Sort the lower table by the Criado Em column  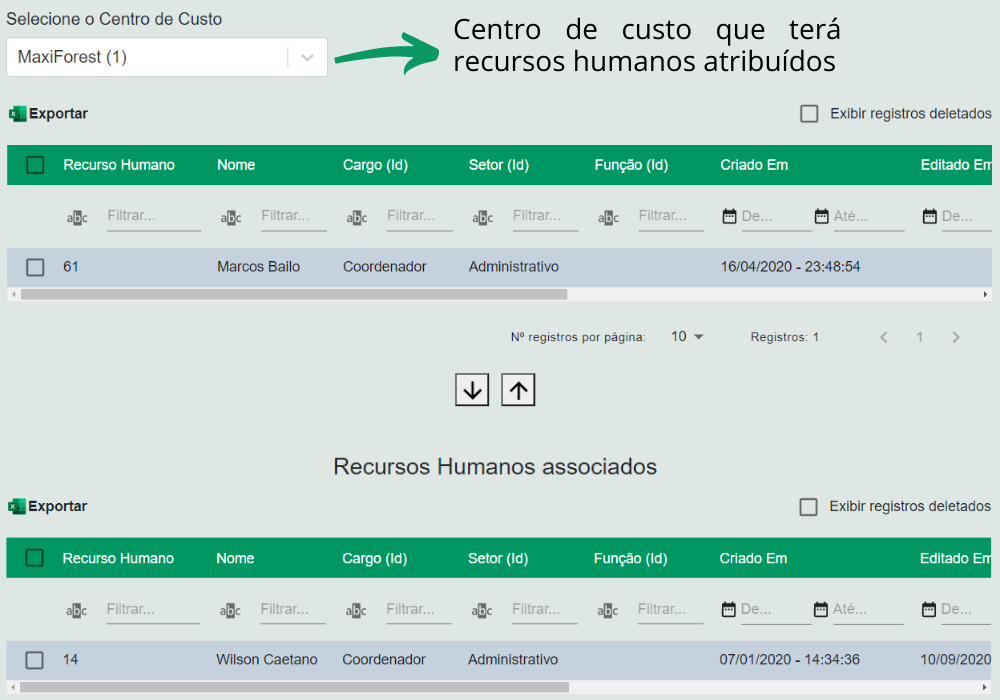click(x=753, y=559)
